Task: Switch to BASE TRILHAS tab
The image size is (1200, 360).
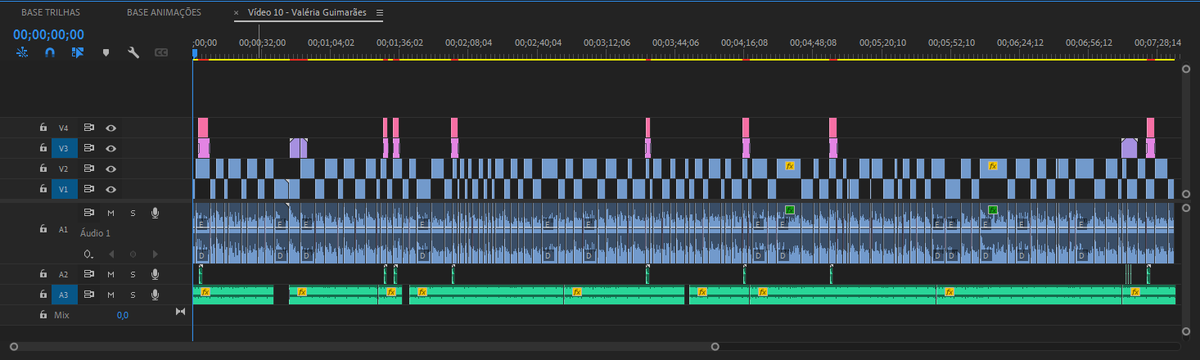Action: [x=51, y=13]
